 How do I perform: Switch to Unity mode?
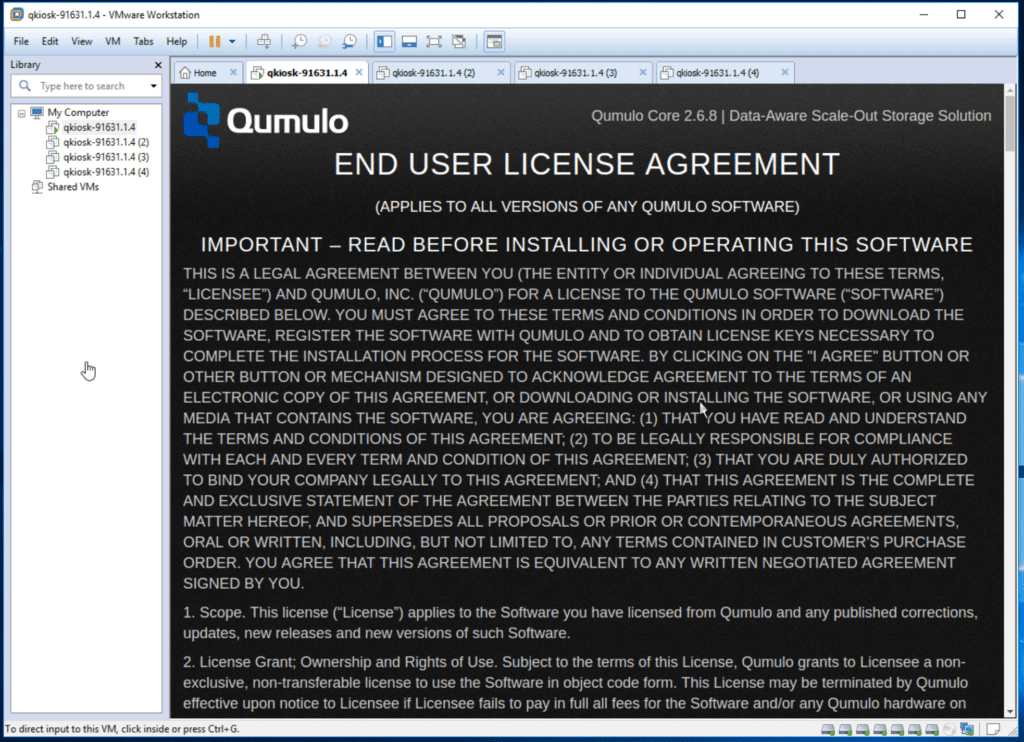(459, 42)
